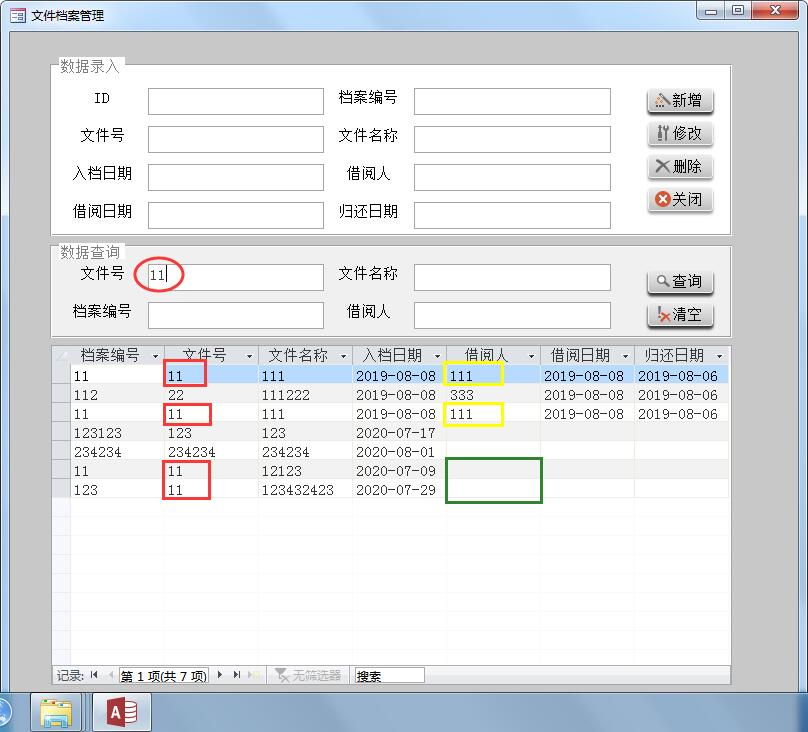The height and width of the screenshot is (732, 808).
Task: Click the 文件号 query field containing 11
Action: [x=235, y=277]
